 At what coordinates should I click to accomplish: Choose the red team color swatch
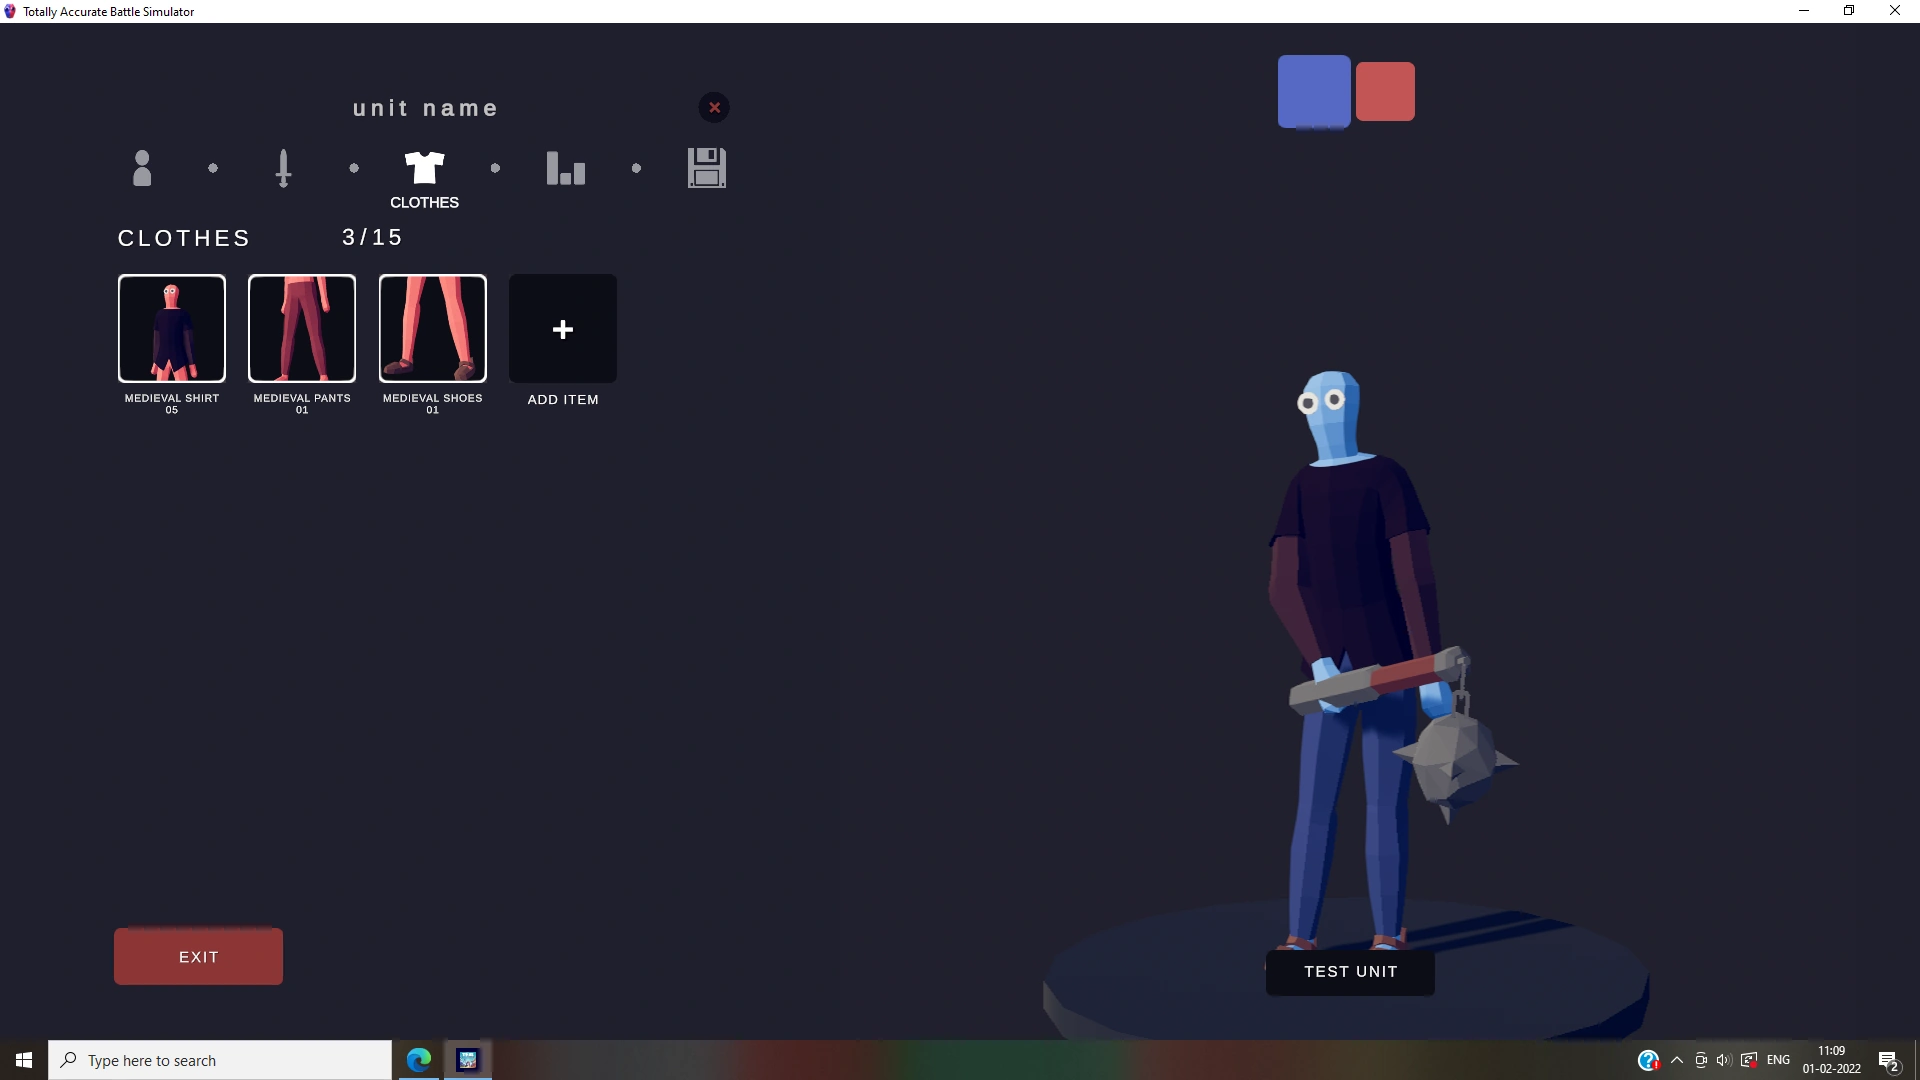point(1385,91)
